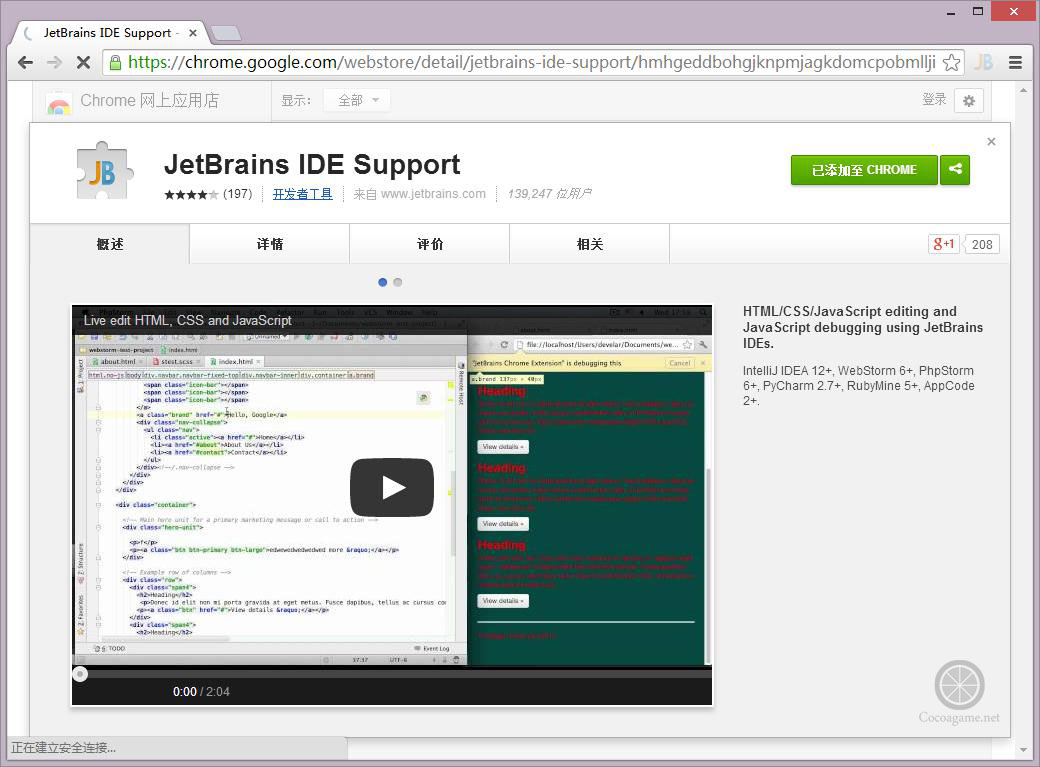This screenshot has width=1040, height=767.
Task: Click the 已添加至 CHROME button
Action: (864, 170)
